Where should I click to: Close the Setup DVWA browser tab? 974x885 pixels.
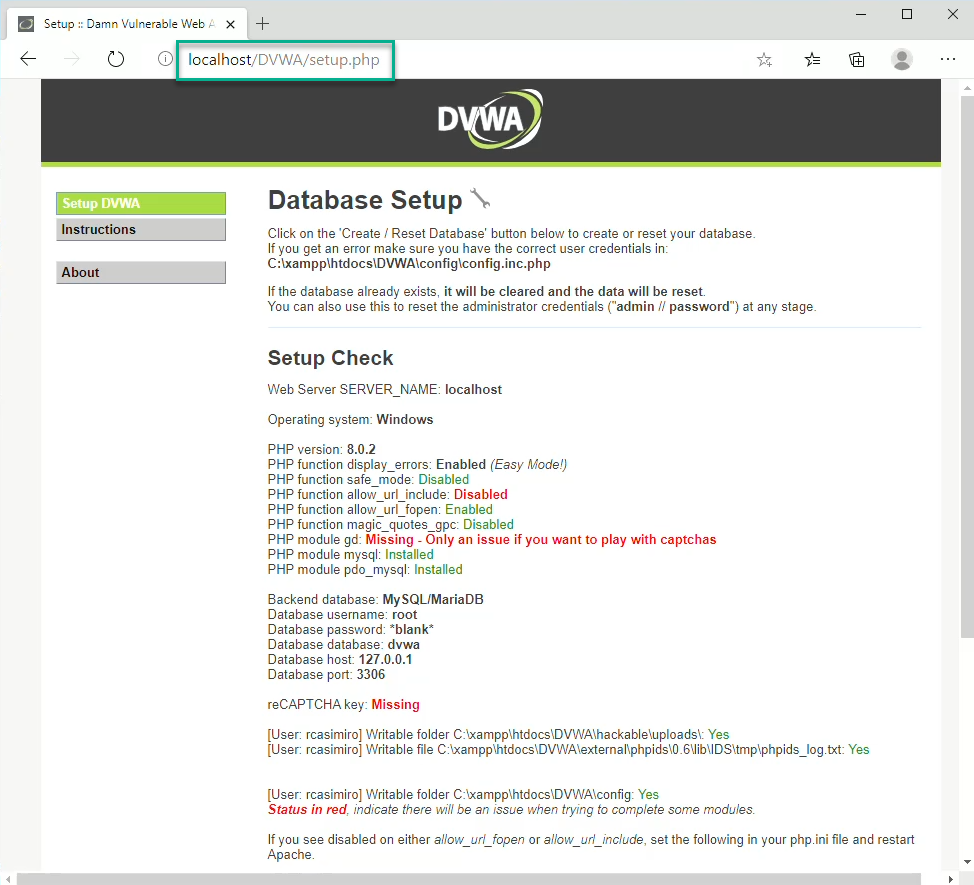[x=230, y=24]
